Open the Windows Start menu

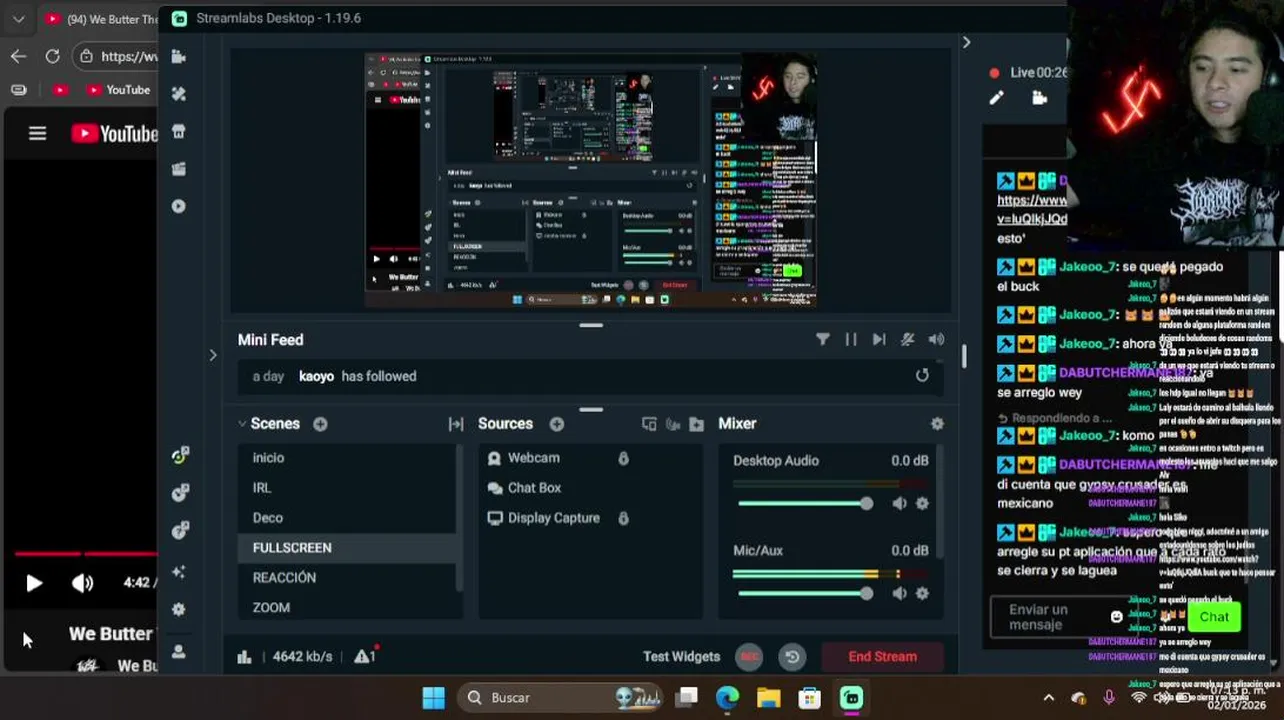pyautogui.click(x=433, y=697)
